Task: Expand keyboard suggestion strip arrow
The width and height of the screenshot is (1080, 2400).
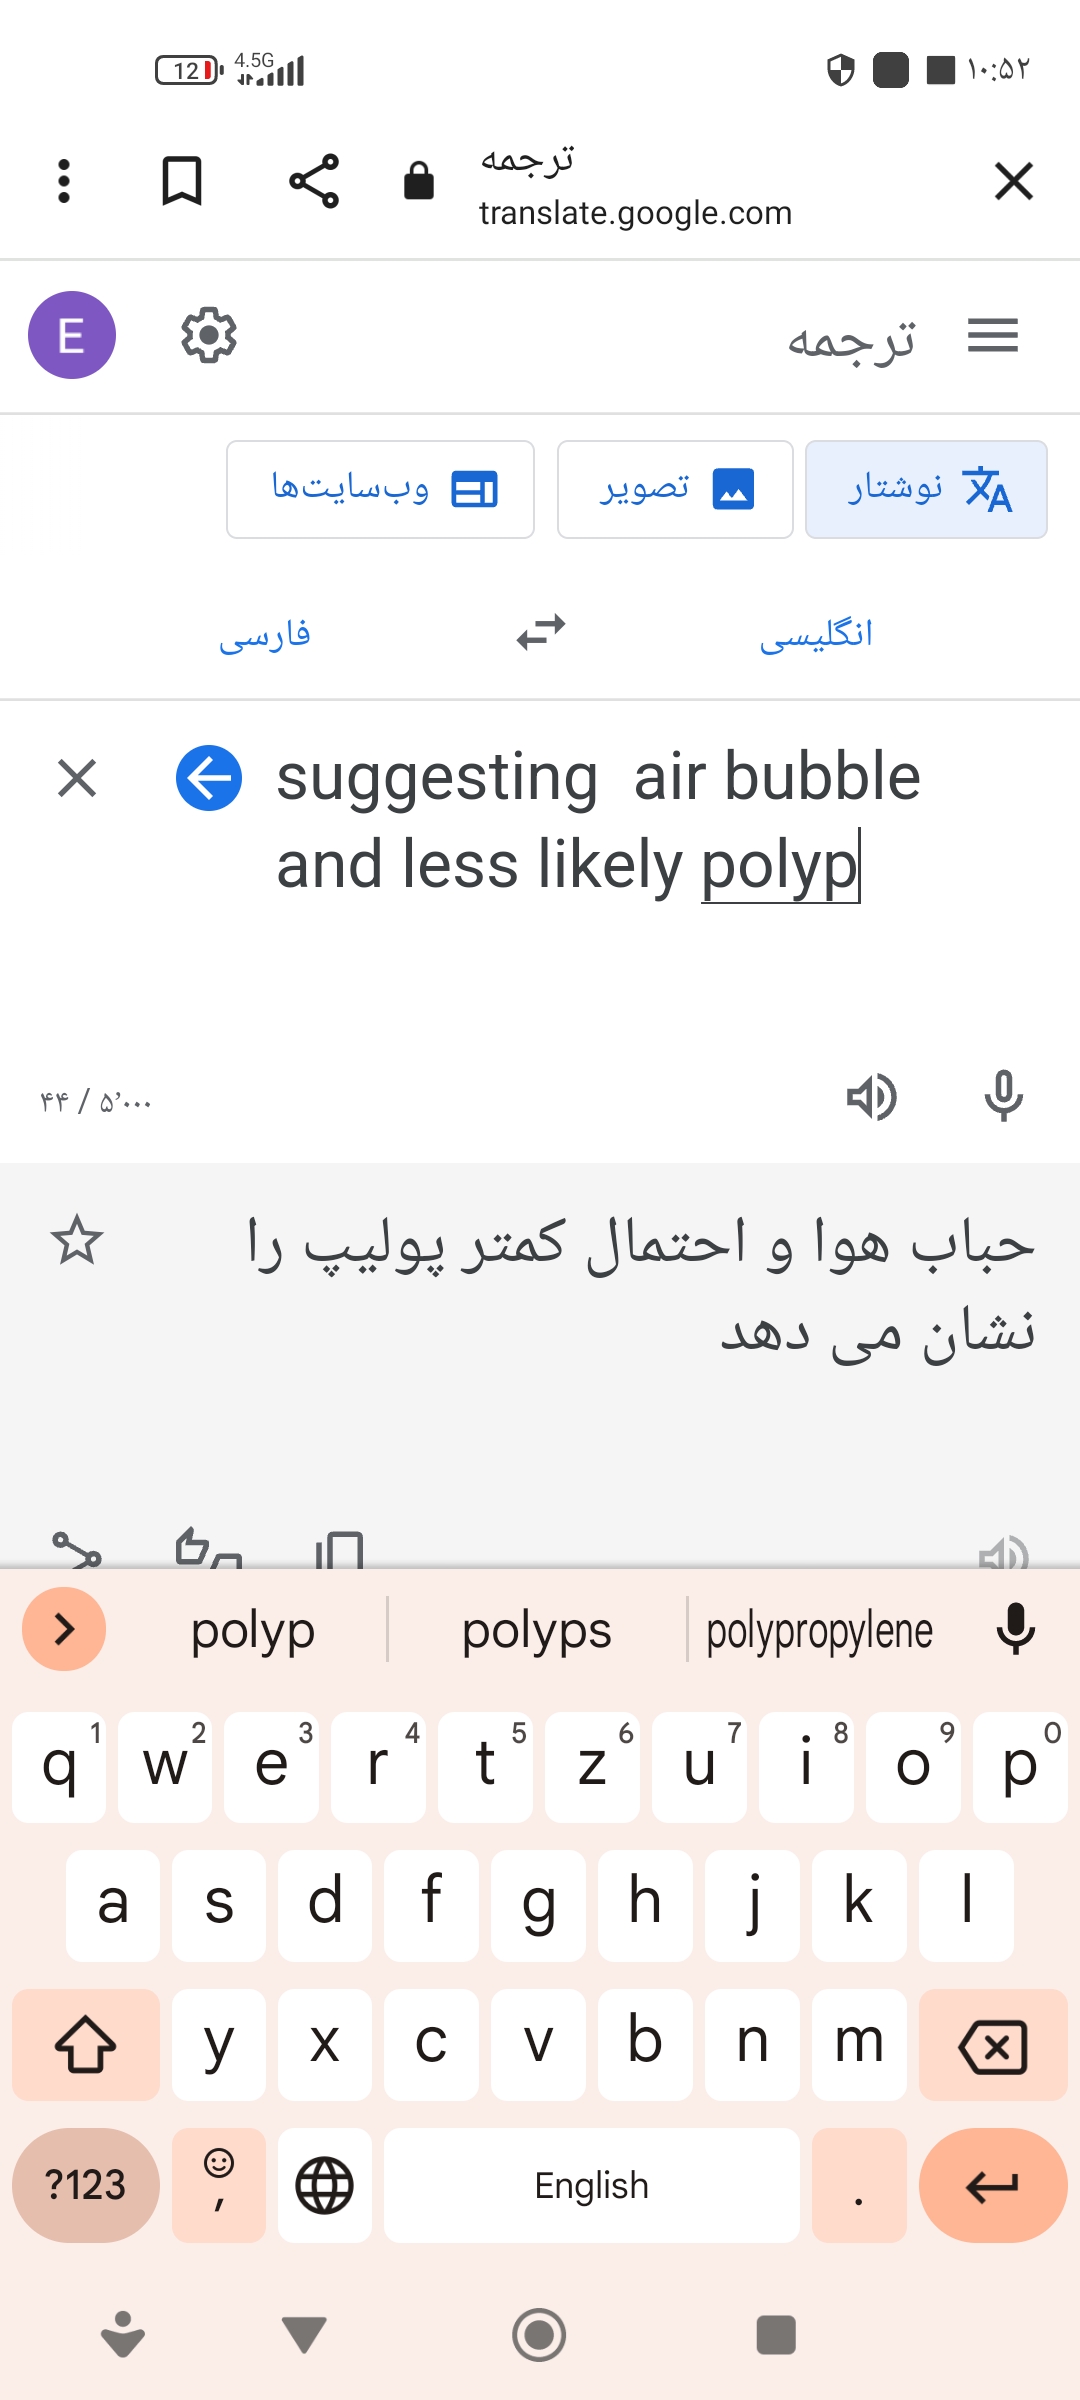Action: (x=64, y=1629)
